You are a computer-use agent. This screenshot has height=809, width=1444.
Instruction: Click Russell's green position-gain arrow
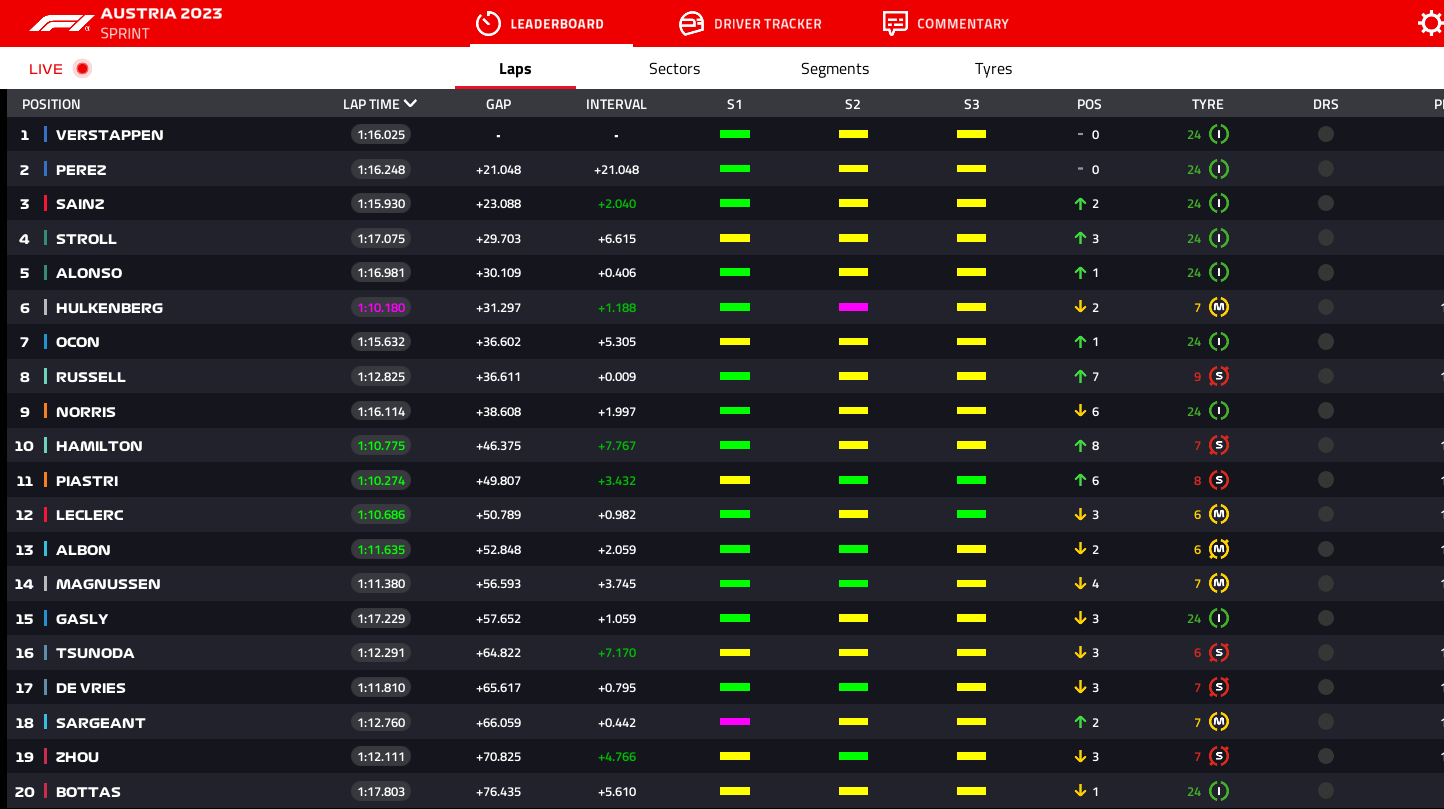[1080, 377]
